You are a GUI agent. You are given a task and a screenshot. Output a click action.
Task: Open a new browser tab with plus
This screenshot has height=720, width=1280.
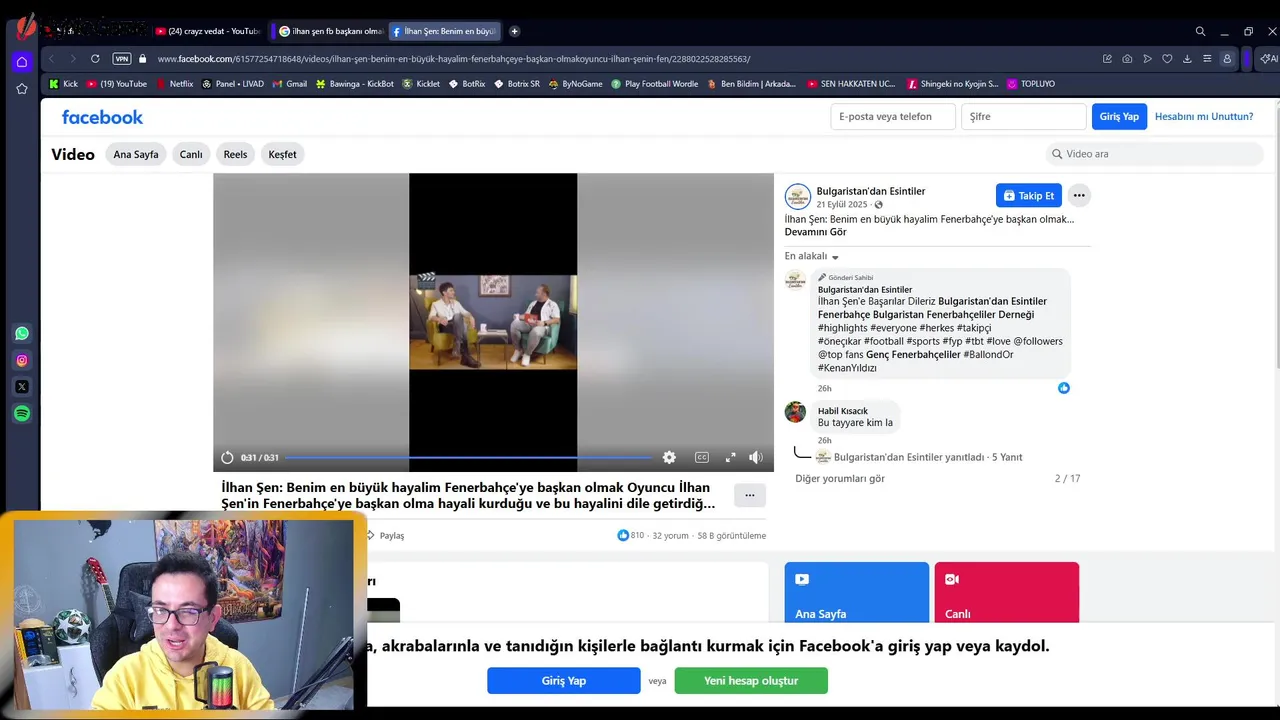click(514, 31)
